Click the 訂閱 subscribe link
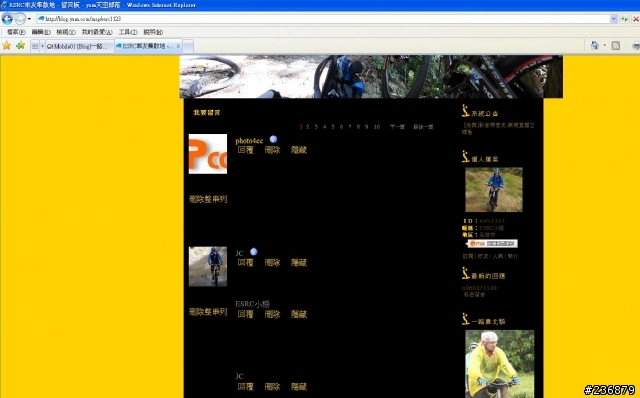Screen dimensions: 640x398 pyautogui.click(x=468, y=256)
